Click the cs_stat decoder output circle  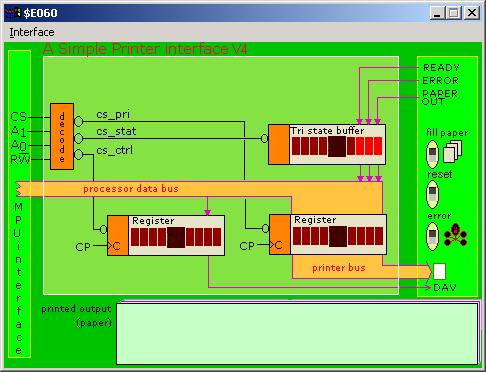point(78,138)
